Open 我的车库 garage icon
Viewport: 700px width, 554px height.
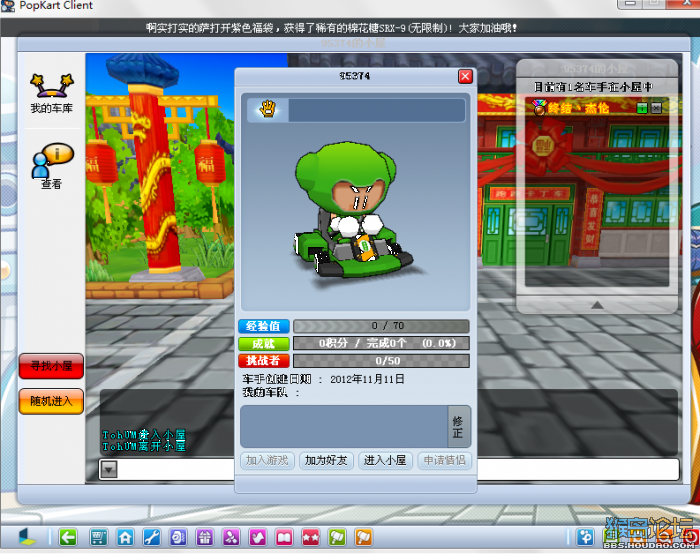51,94
